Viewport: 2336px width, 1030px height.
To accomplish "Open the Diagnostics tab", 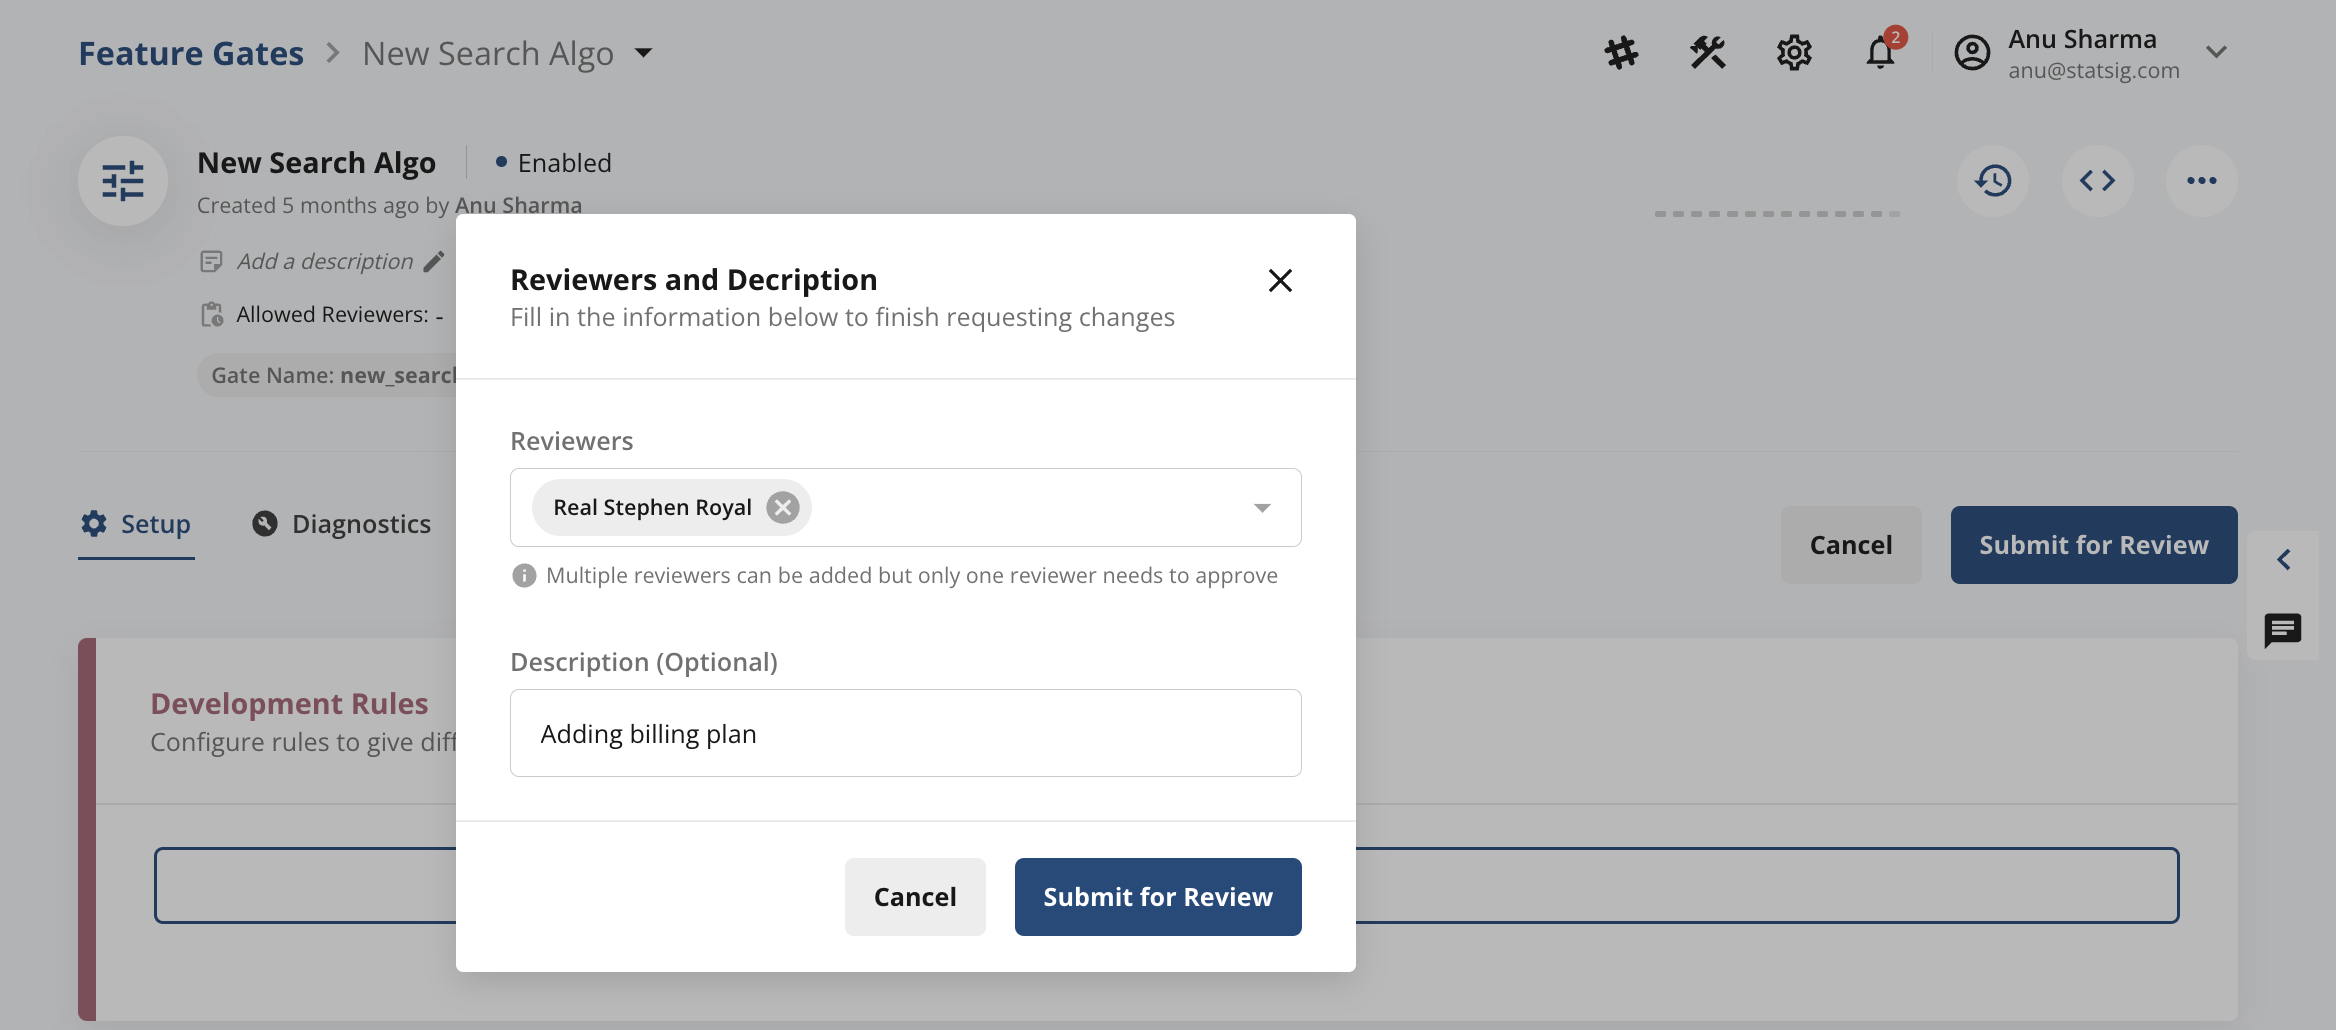I will (x=341, y=523).
